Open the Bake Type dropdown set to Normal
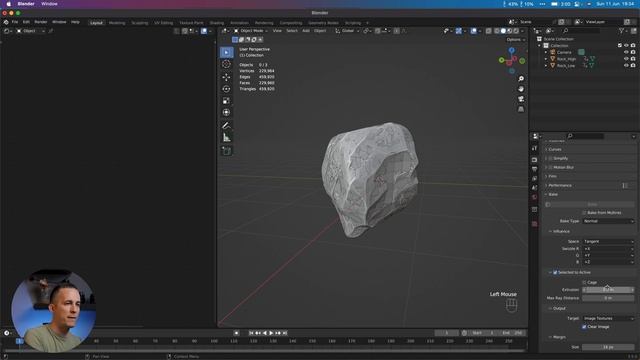Viewport: 640px width, 360px height. (x=608, y=221)
